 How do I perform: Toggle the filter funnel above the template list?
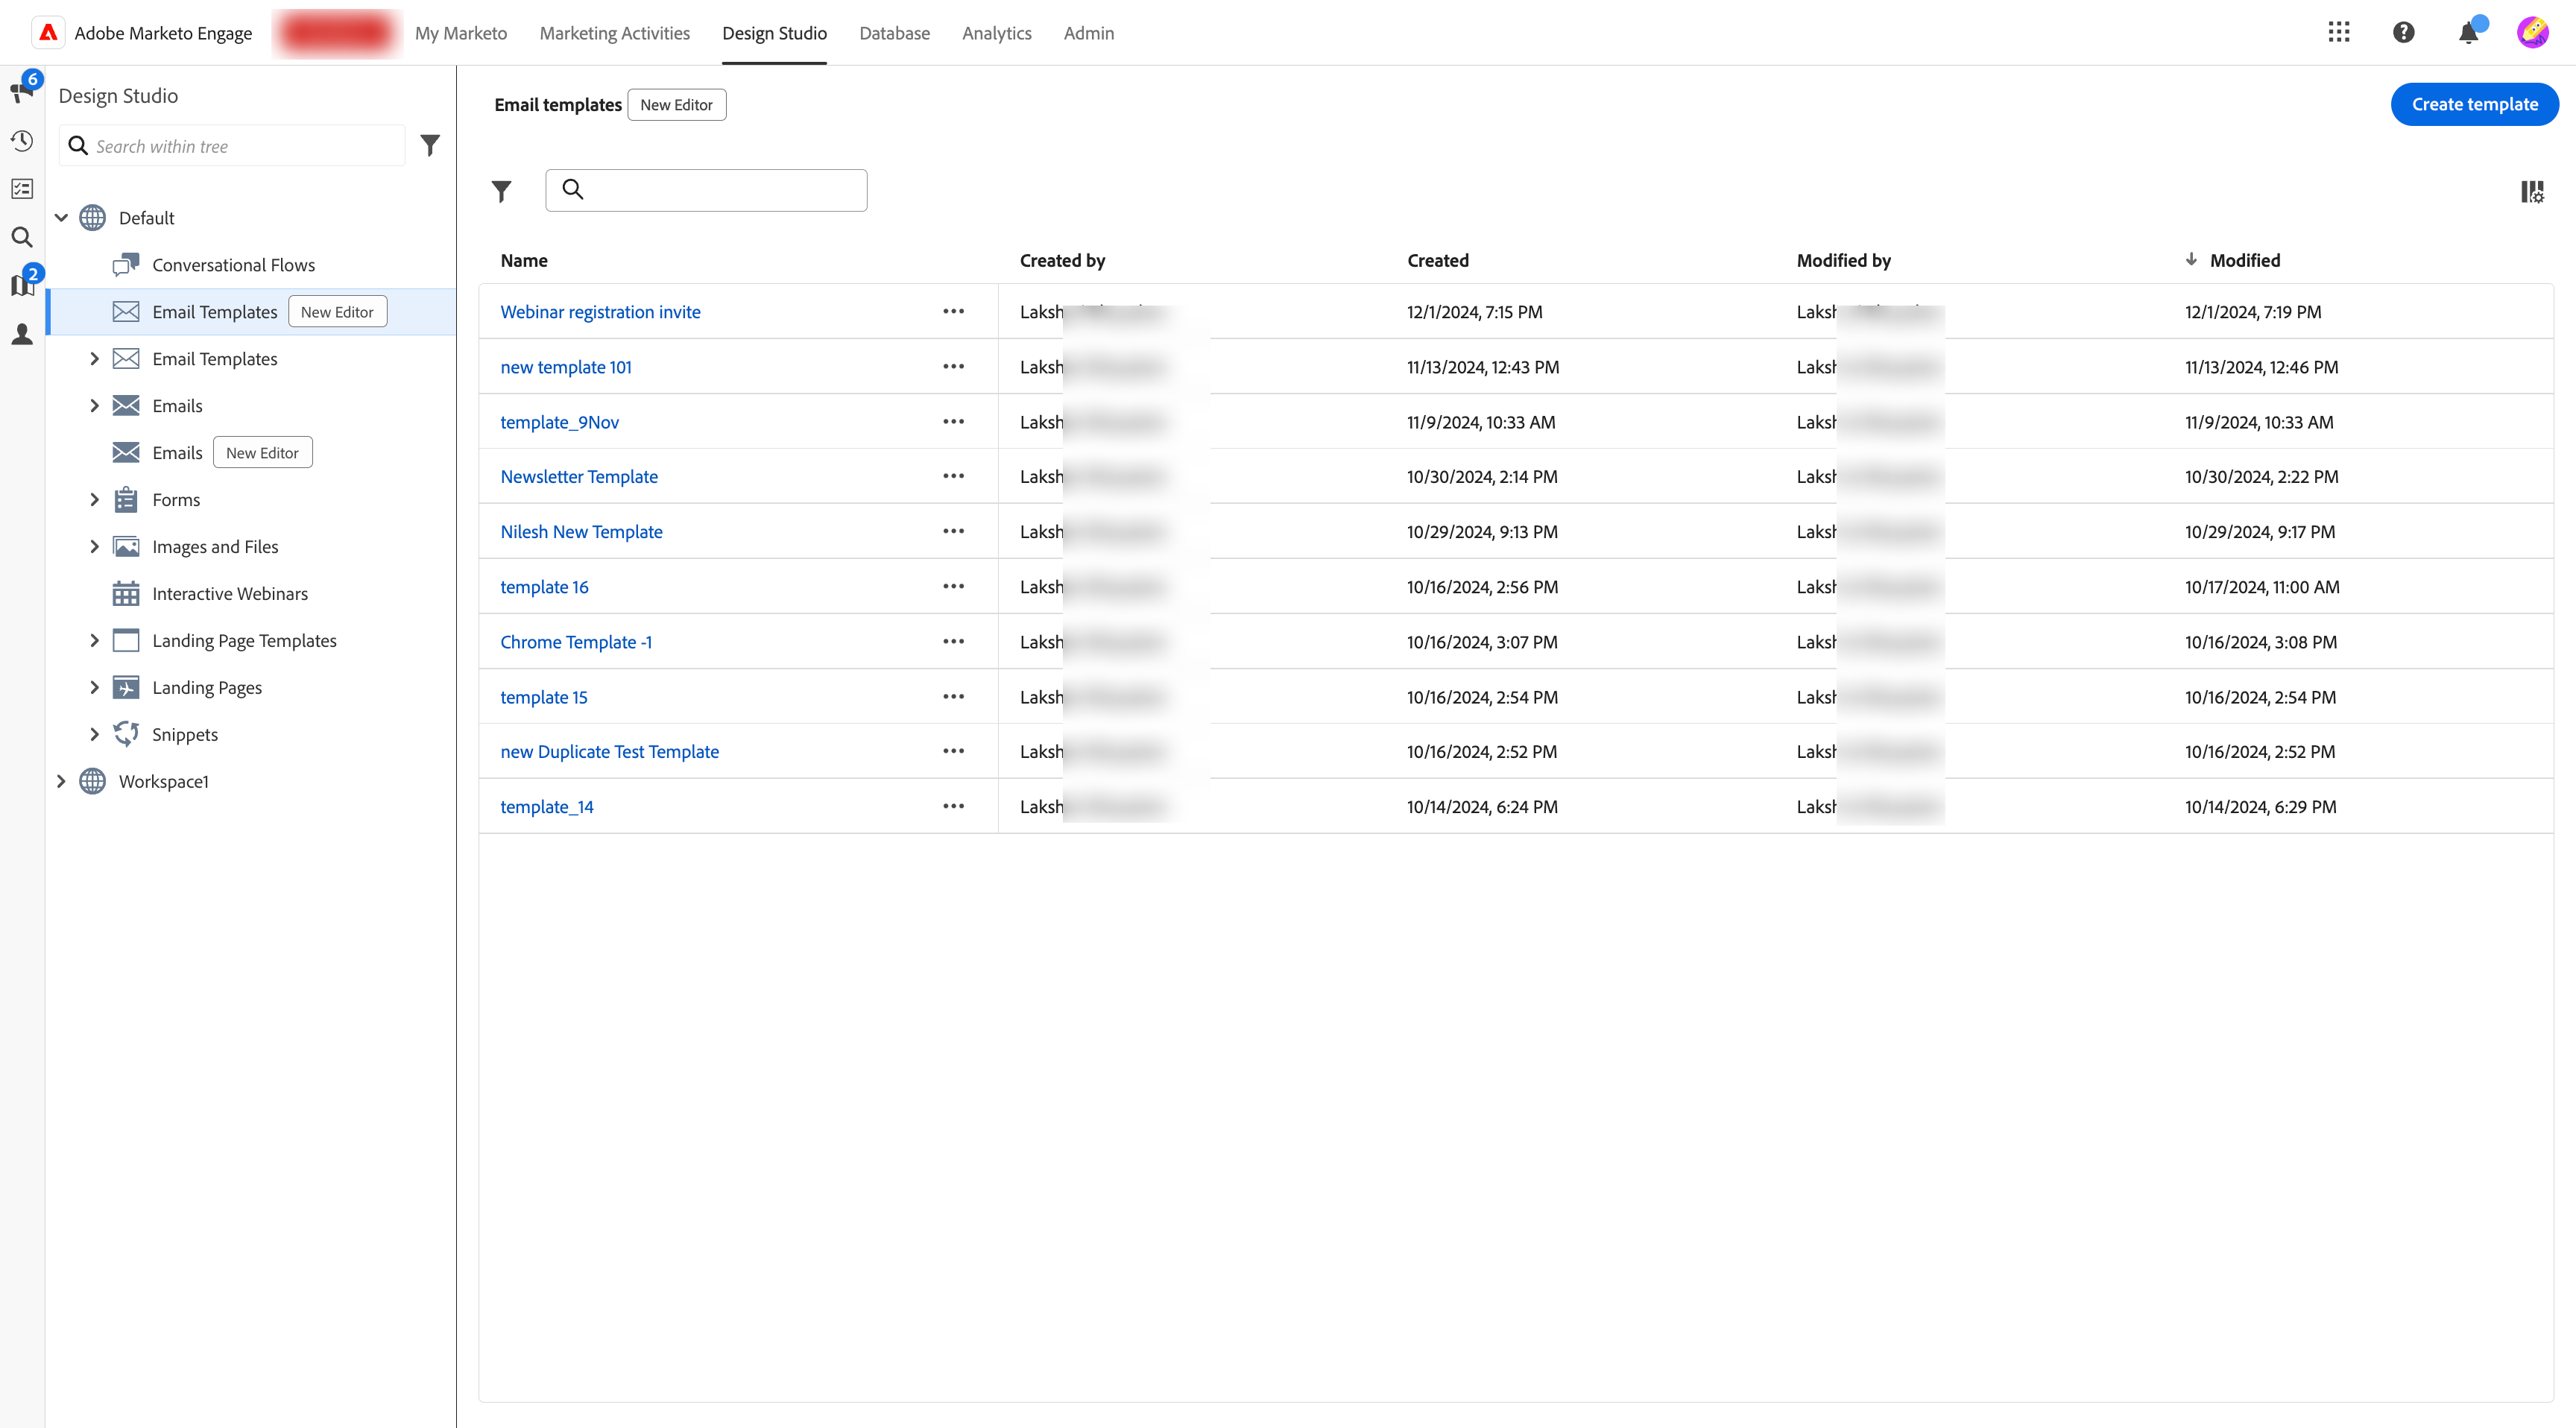(x=502, y=190)
